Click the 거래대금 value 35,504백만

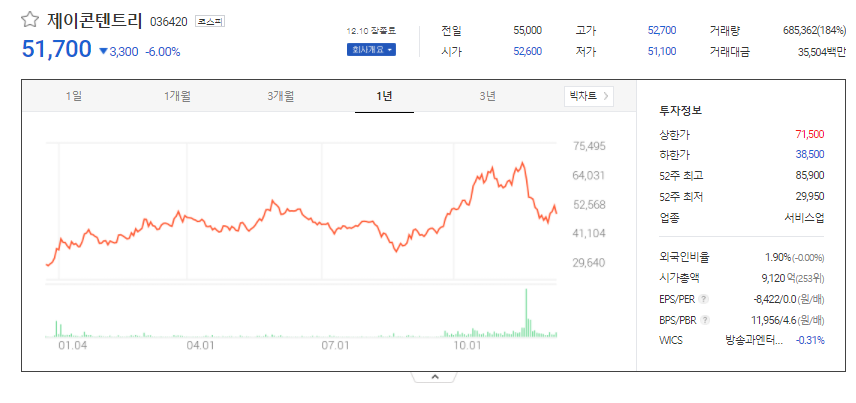[x=822, y=52]
